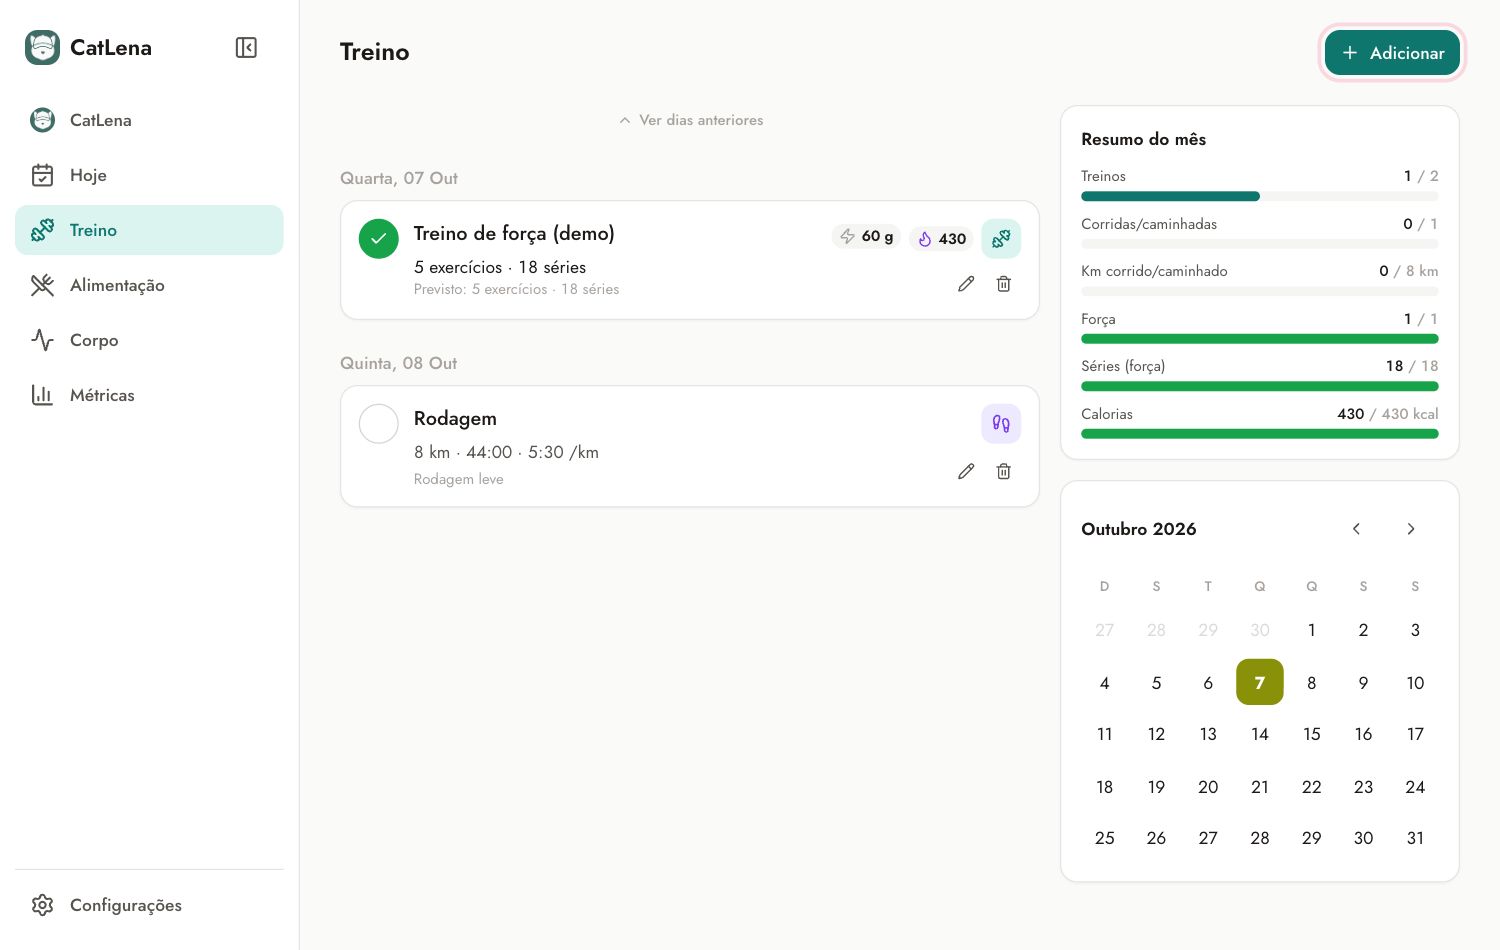Click the Resumo do mês heading
The height and width of the screenshot is (950, 1500).
click(1144, 139)
